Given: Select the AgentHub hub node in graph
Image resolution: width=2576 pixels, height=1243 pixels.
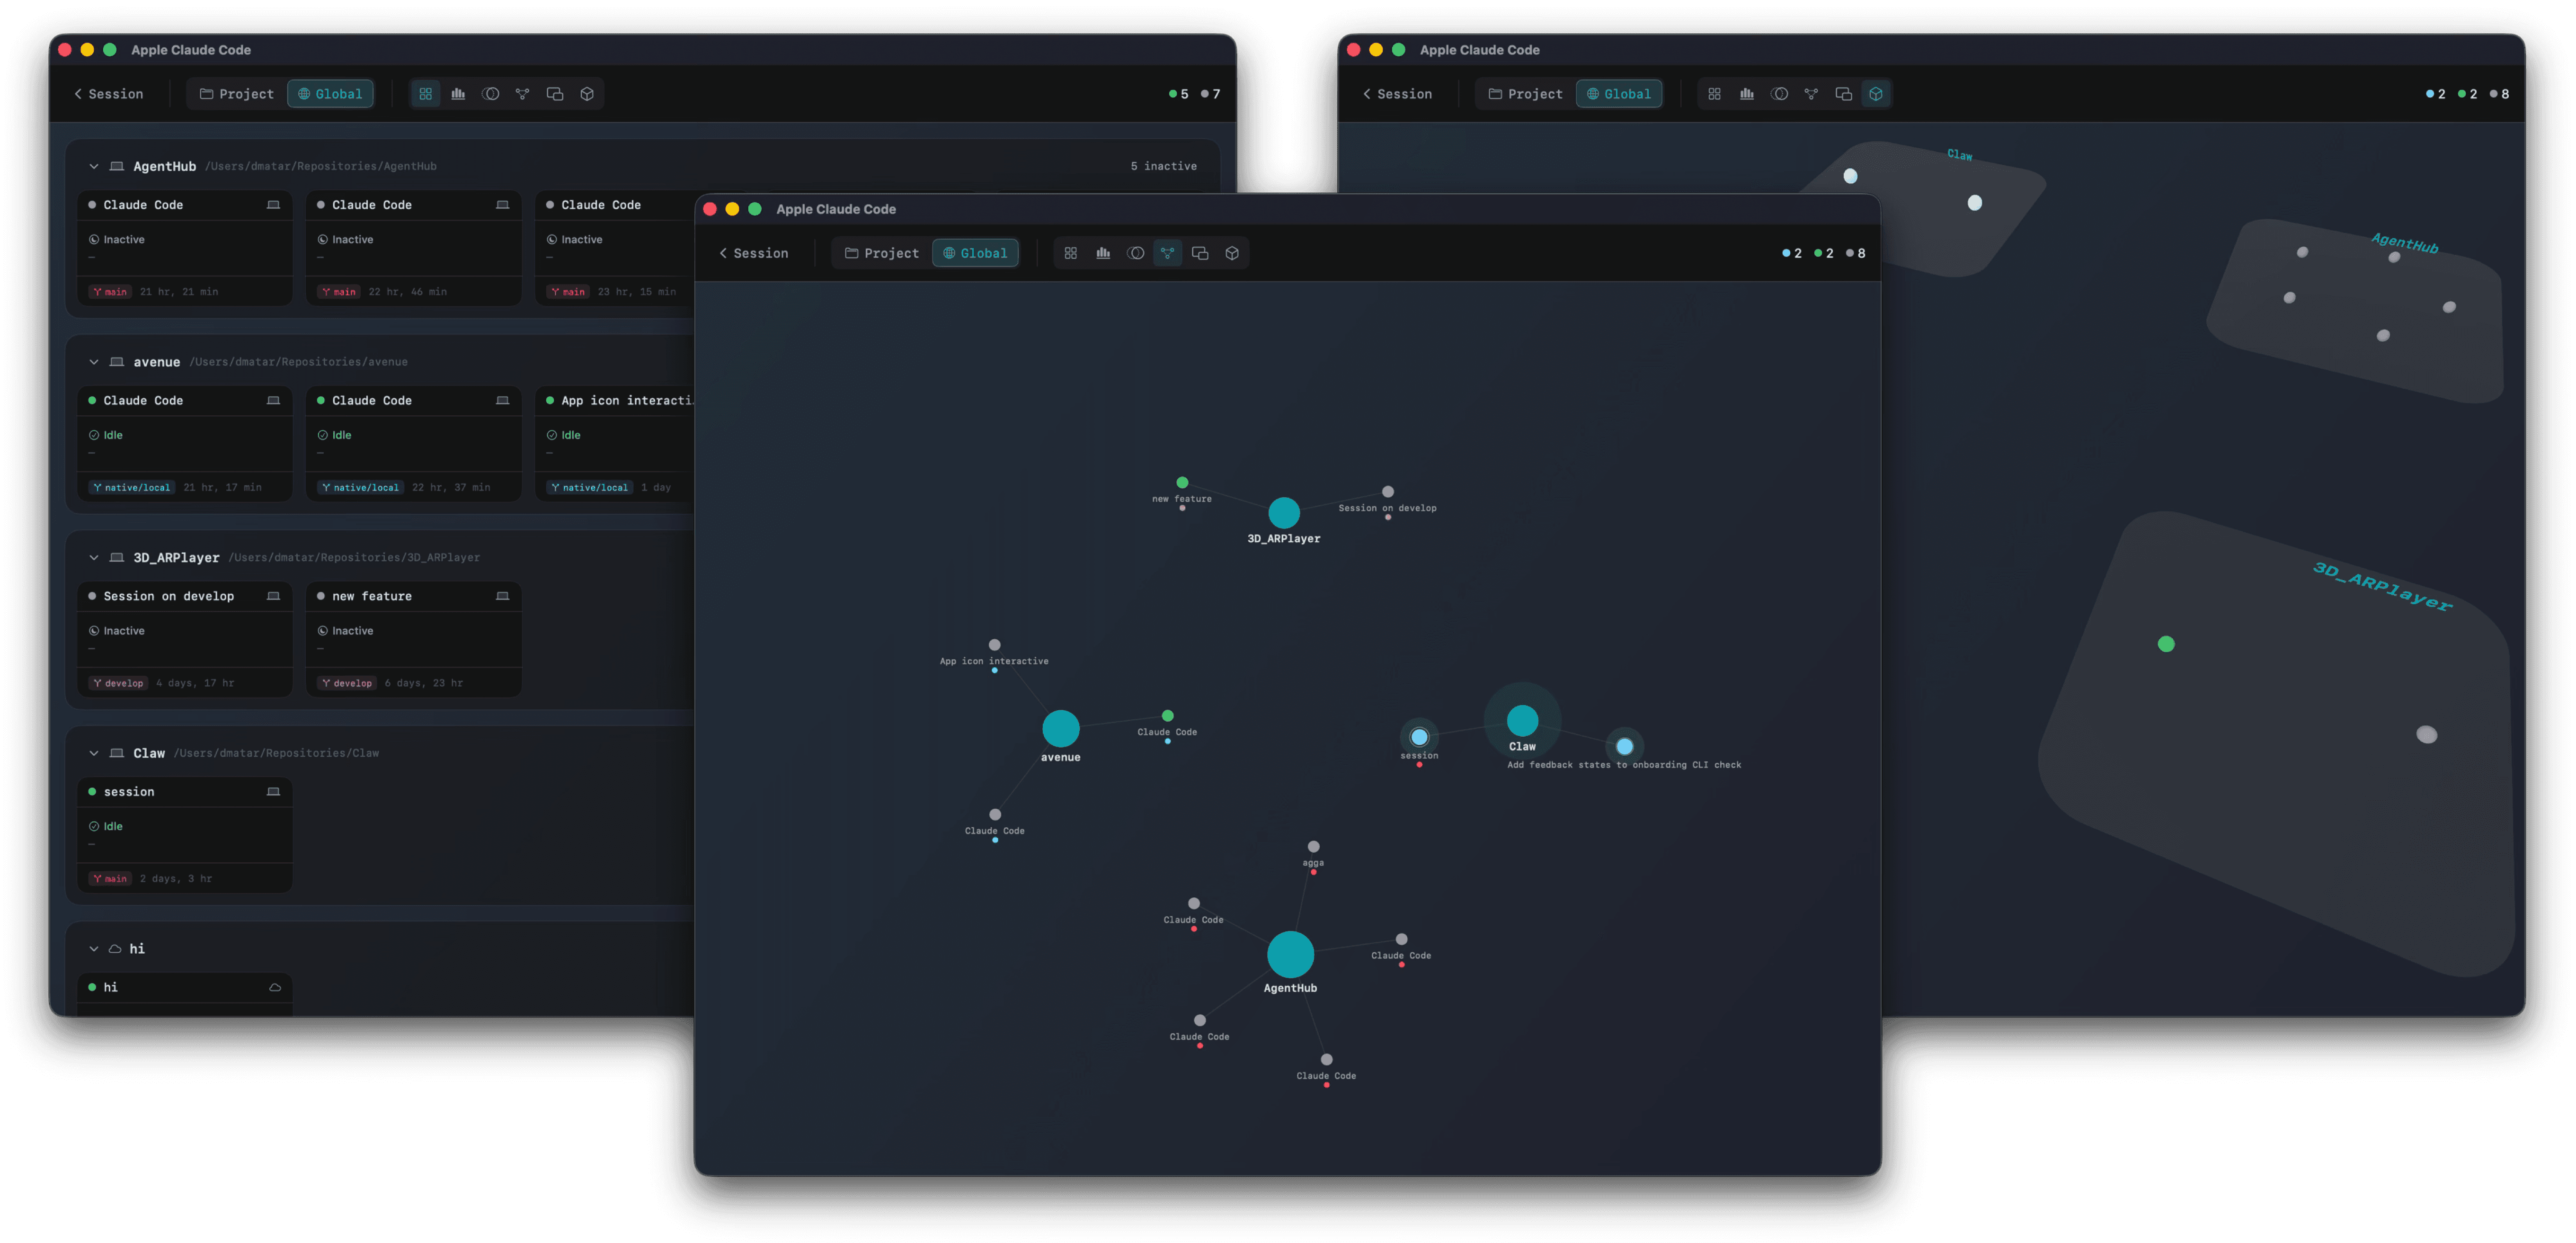Looking at the screenshot, I should [1290, 954].
